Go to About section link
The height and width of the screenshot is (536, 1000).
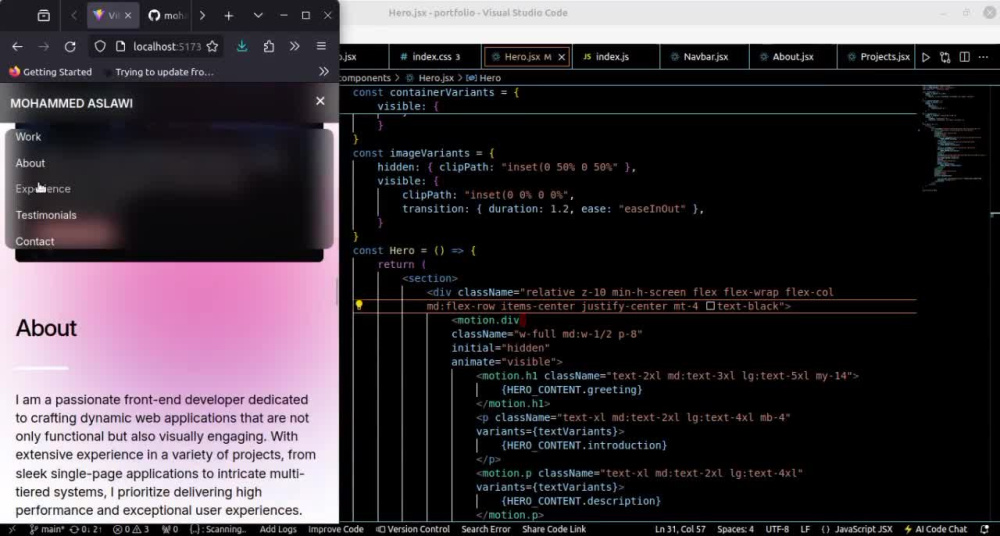pyautogui.click(x=30, y=163)
